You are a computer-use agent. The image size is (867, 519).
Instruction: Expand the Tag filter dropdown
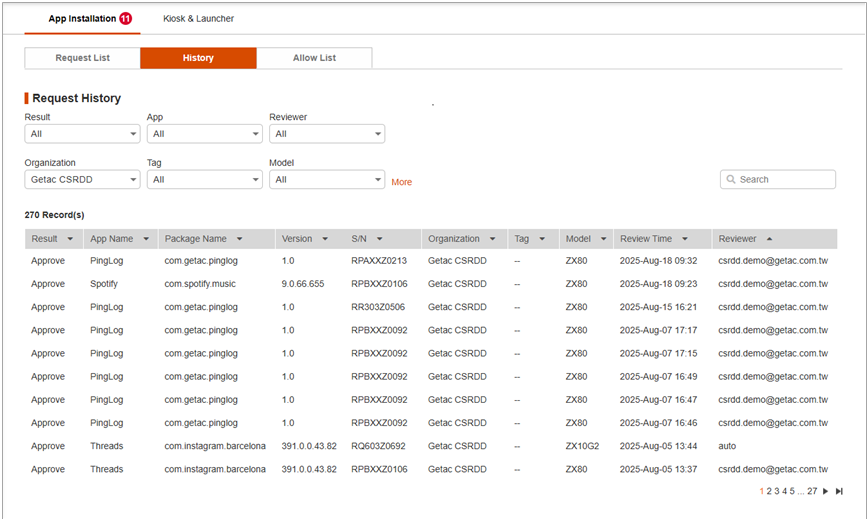pos(204,180)
